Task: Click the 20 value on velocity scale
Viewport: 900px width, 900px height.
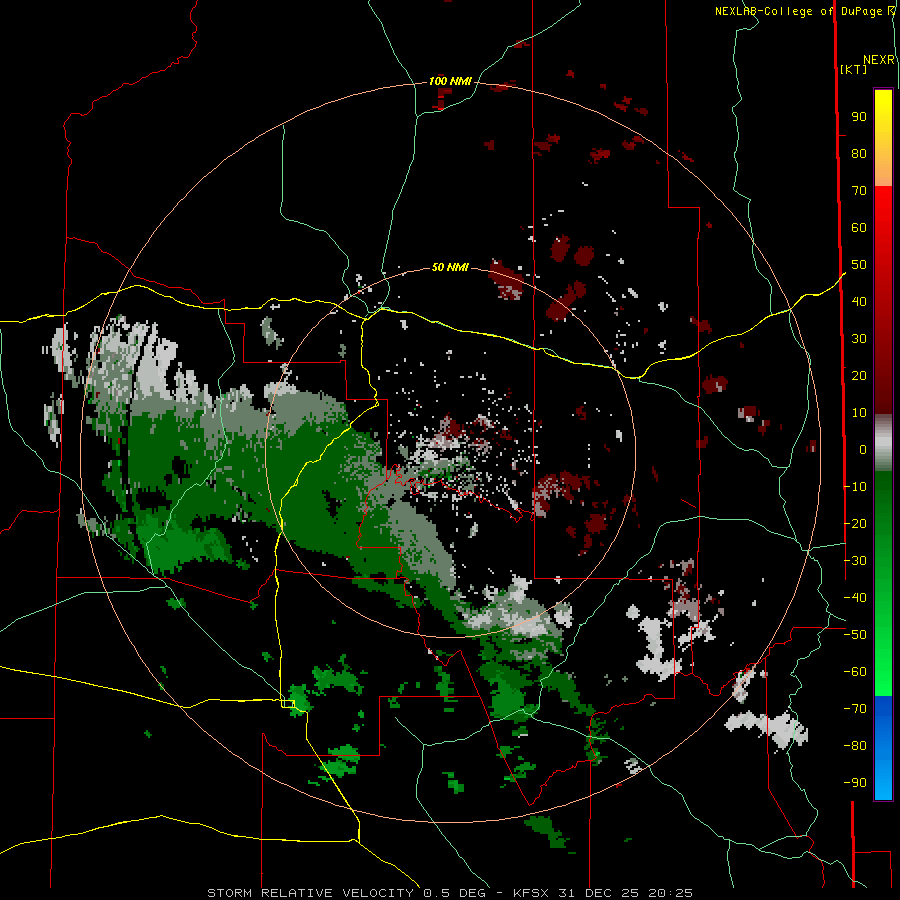Action: pos(859,376)
